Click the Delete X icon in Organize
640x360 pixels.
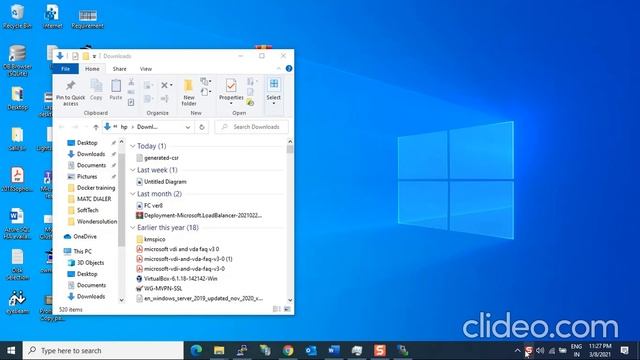pyautogui.click(x=164, y=85)
